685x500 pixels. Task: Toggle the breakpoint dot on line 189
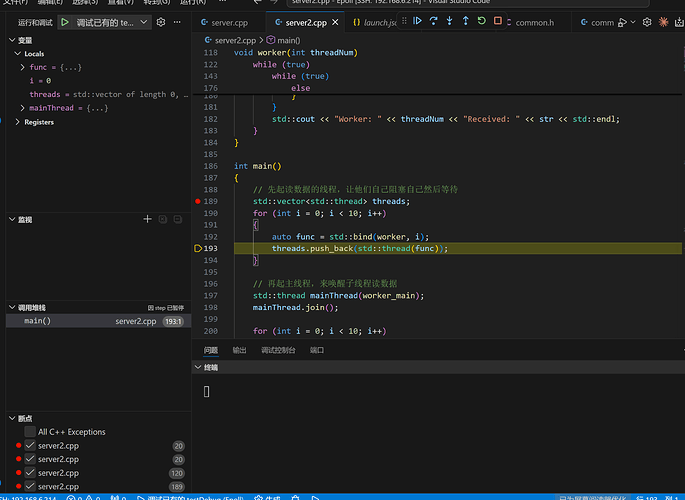click(x=197, y=201)
